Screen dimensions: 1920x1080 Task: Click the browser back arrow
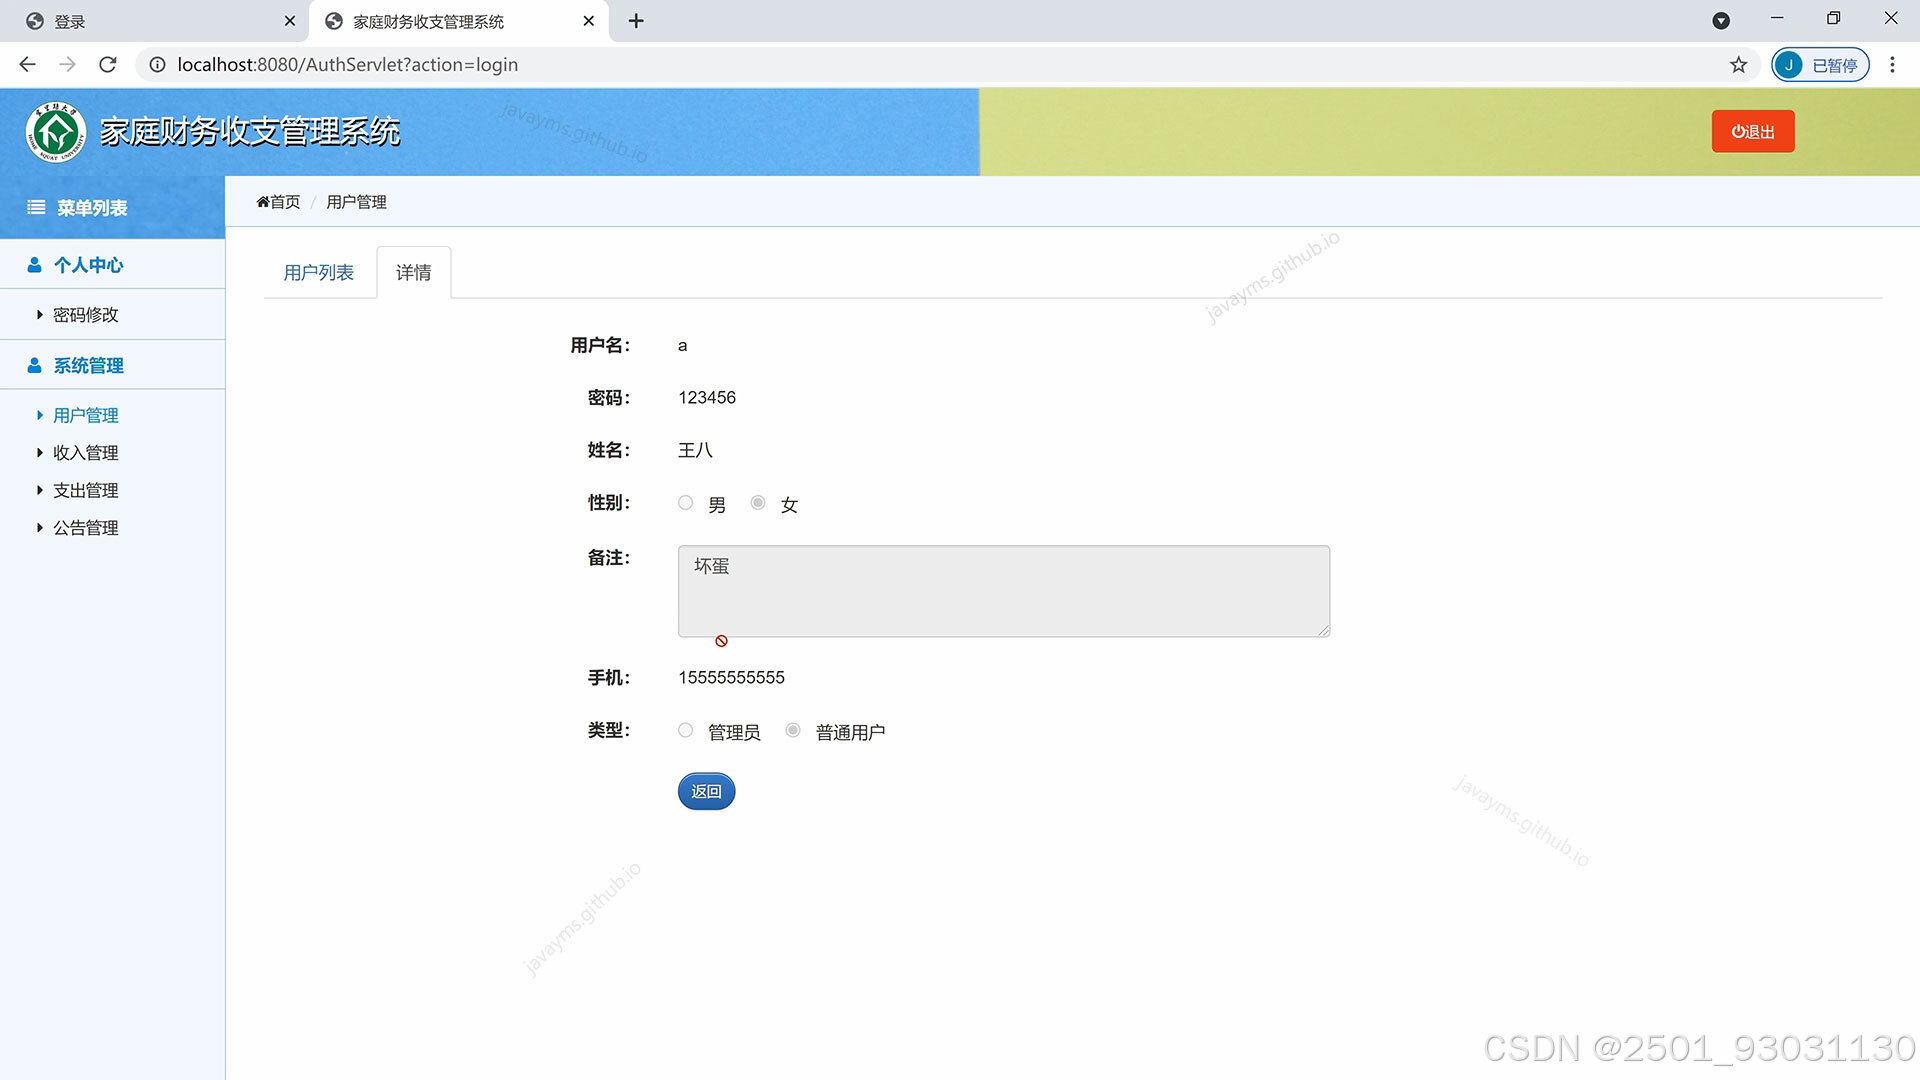[x=27, y=65]
